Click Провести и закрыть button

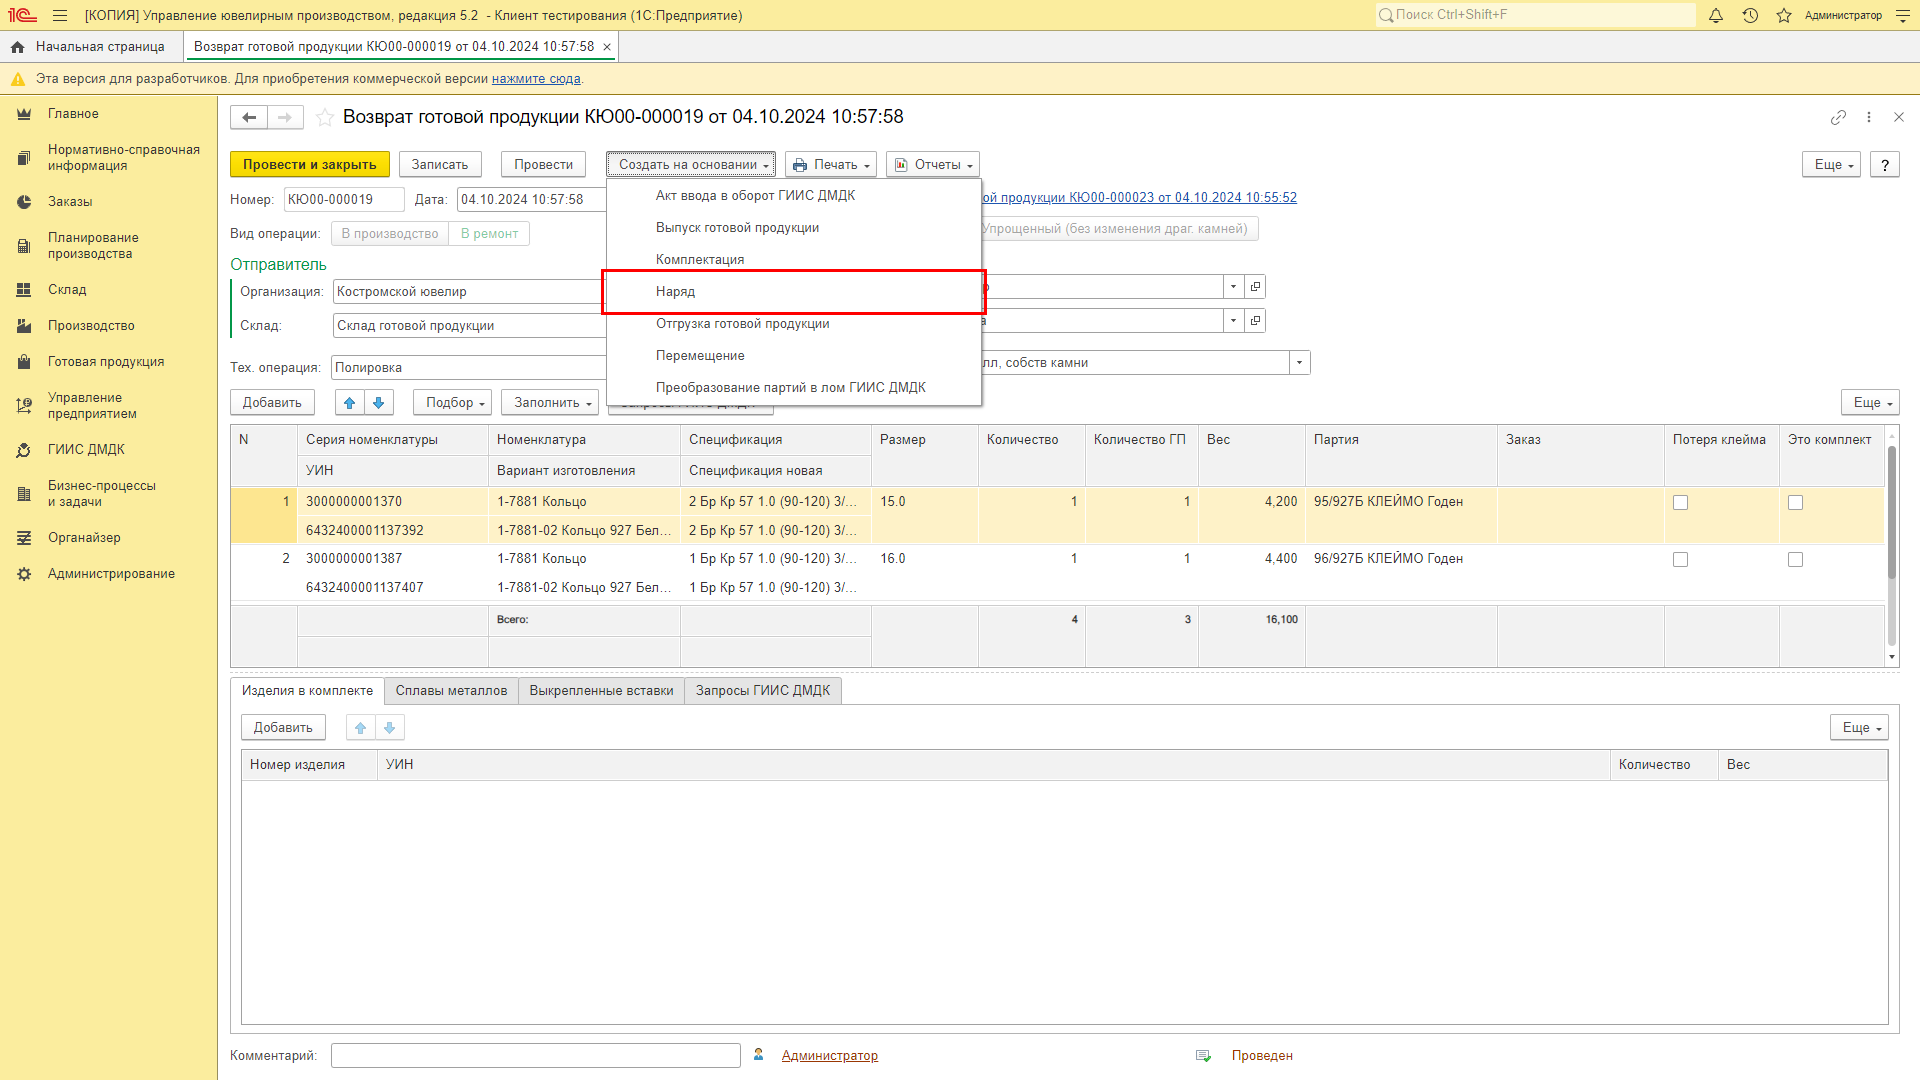309,164
